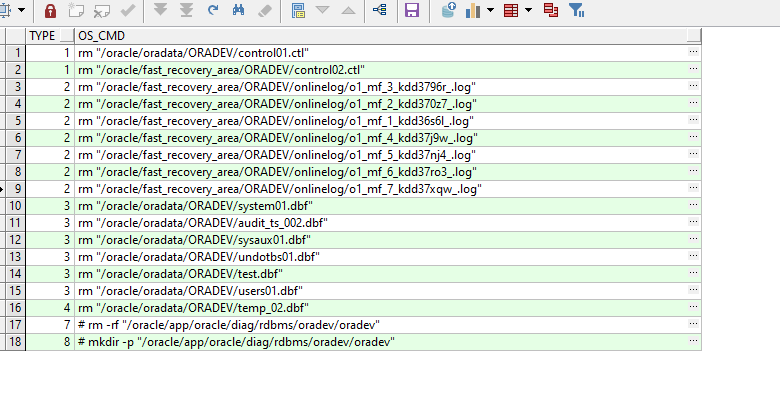Click the eraser clear record icon

click(x=265, y=10)
